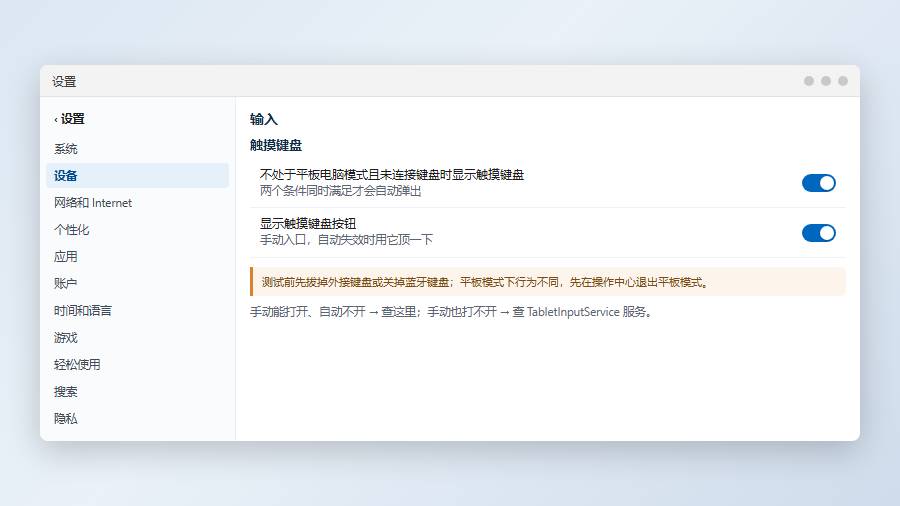
Task: Click the 两个条件同时满足才会自动弹出 description
Action: [341, 191]
